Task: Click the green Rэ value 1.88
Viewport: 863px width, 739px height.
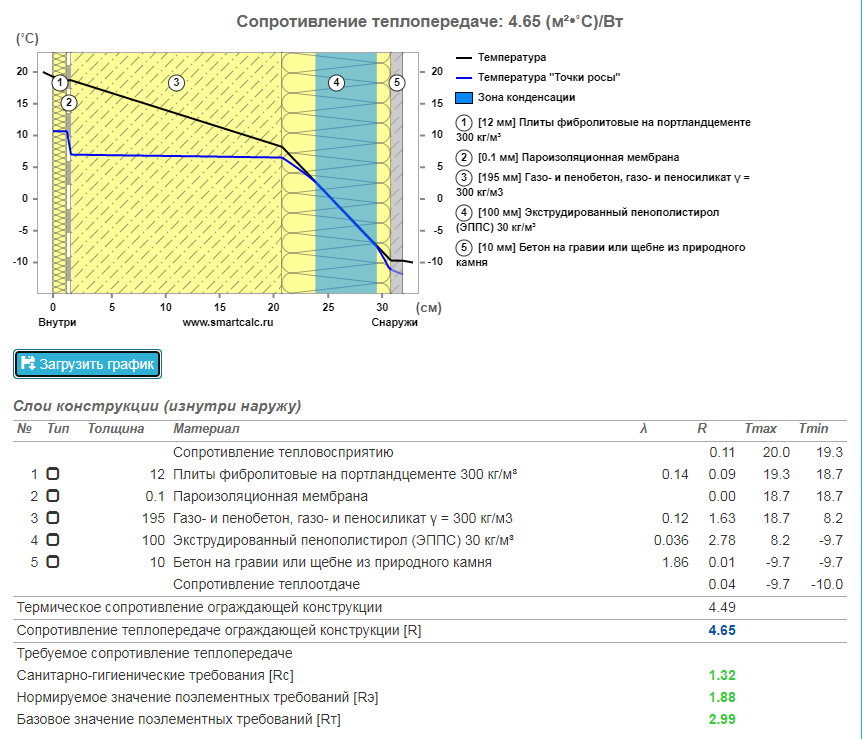Action: (722, 697)
